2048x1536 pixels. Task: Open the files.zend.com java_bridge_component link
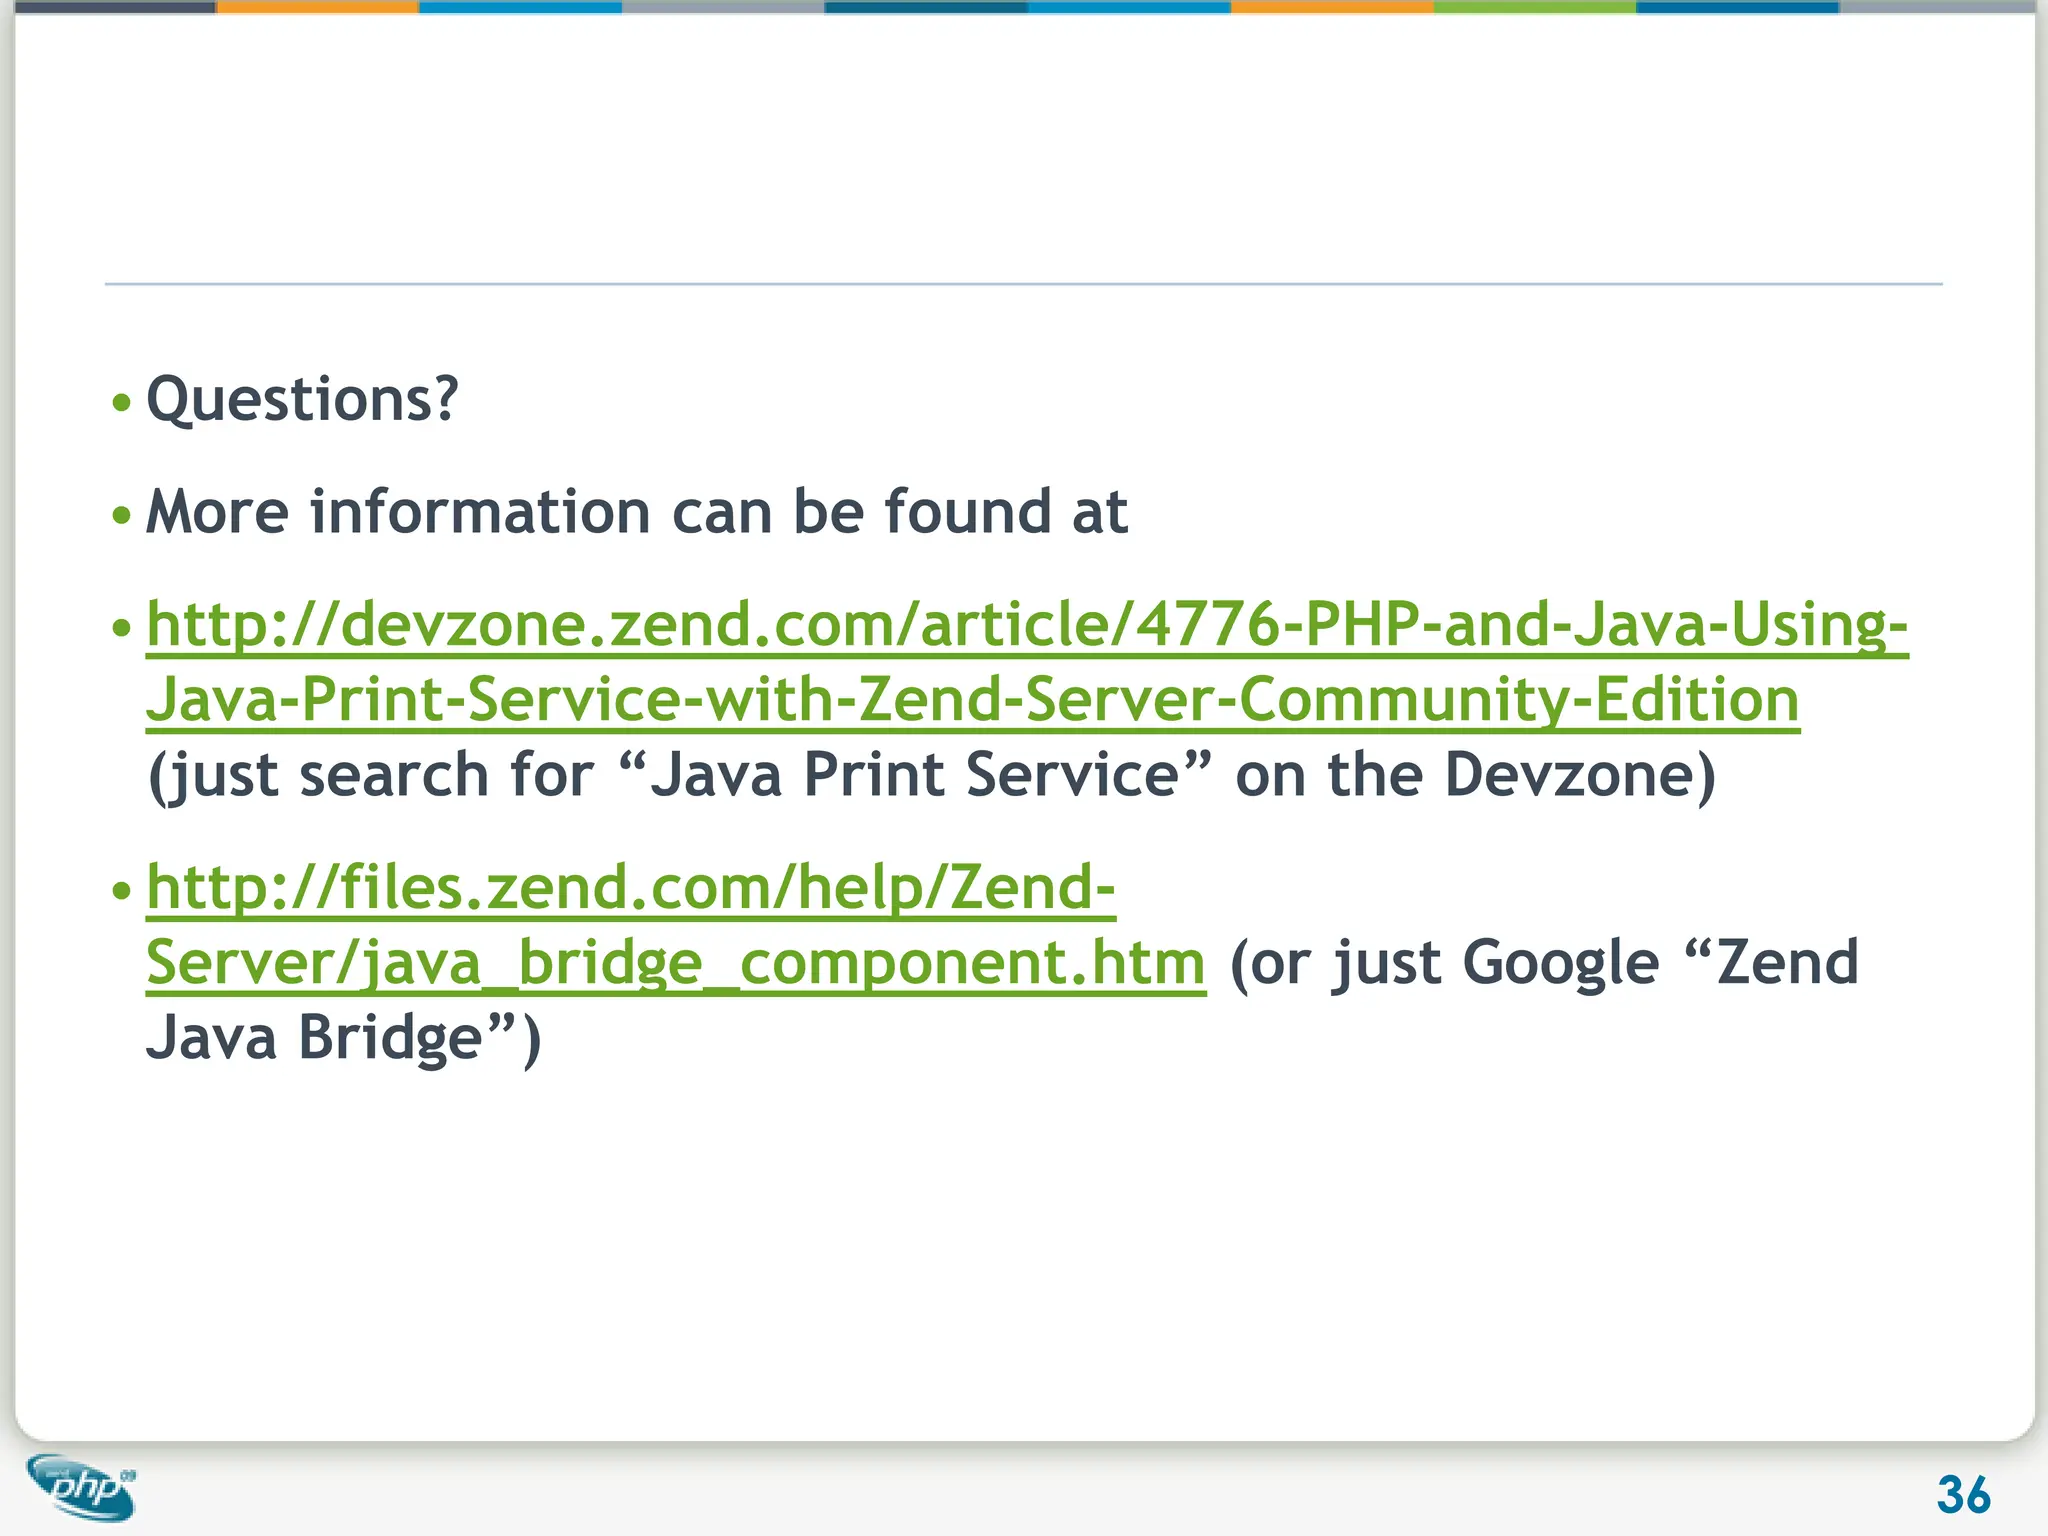tap(676, 925)
